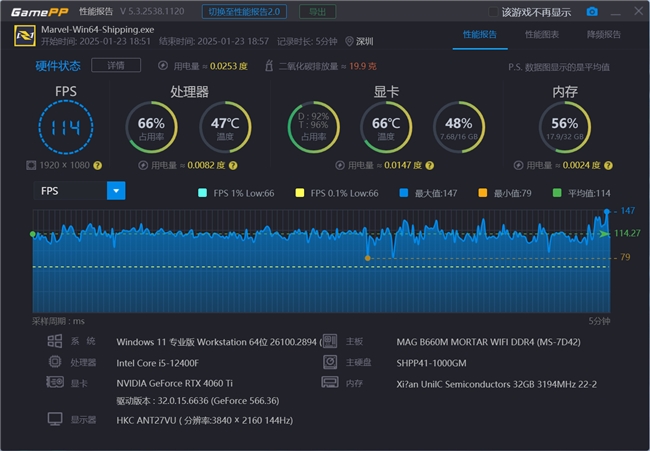Click the FPS 114 circular gauge
The image size is (650, 451).
pyautogui.click(x=66, y=127)
